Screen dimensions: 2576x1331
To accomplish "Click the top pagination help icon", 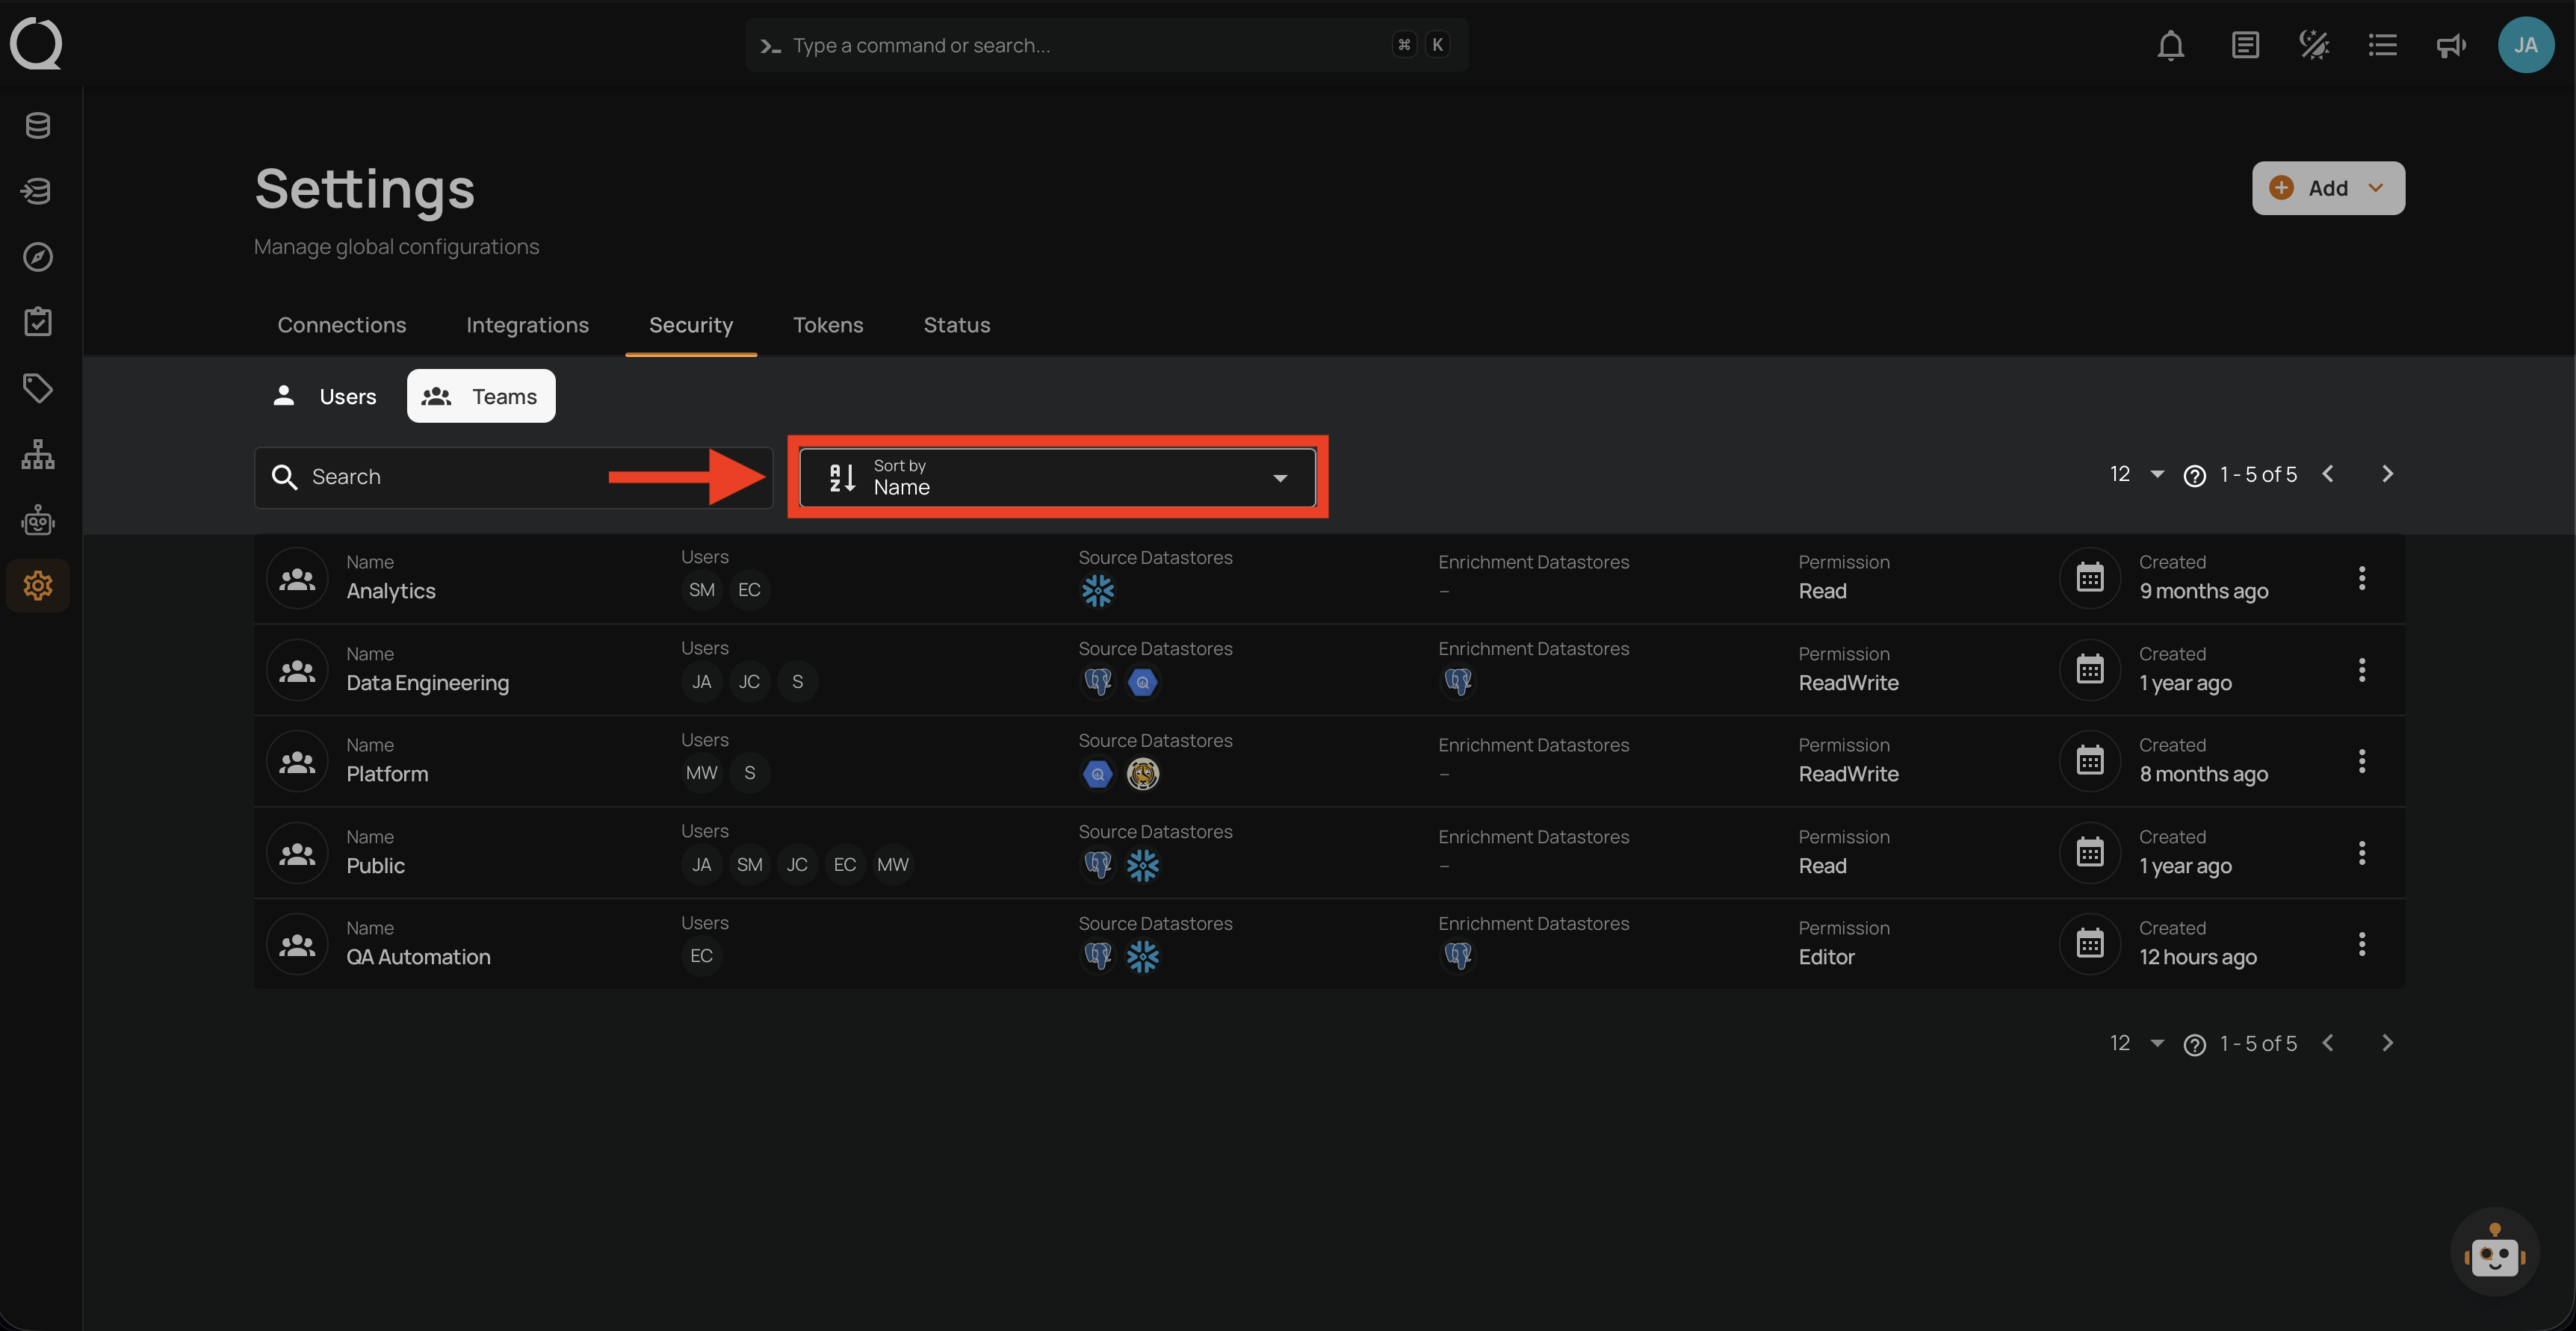I will 2194,476.
